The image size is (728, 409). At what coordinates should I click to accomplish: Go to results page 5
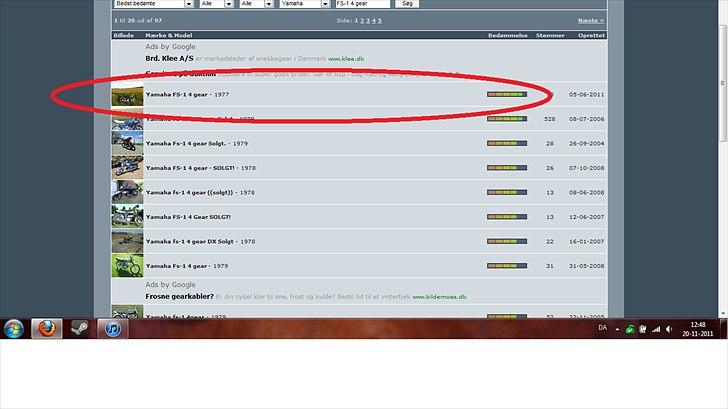[379, 20]
